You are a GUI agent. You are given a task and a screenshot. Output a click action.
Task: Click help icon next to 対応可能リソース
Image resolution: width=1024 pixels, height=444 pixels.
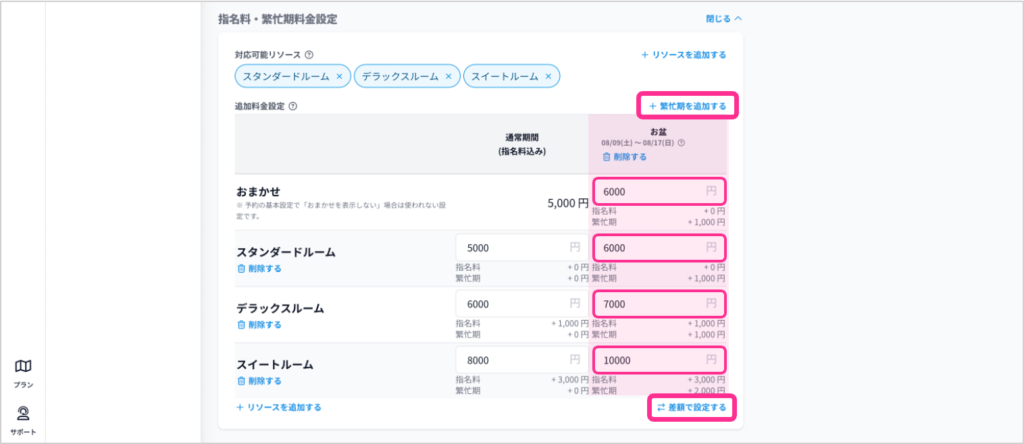click(x=309, y=55)
